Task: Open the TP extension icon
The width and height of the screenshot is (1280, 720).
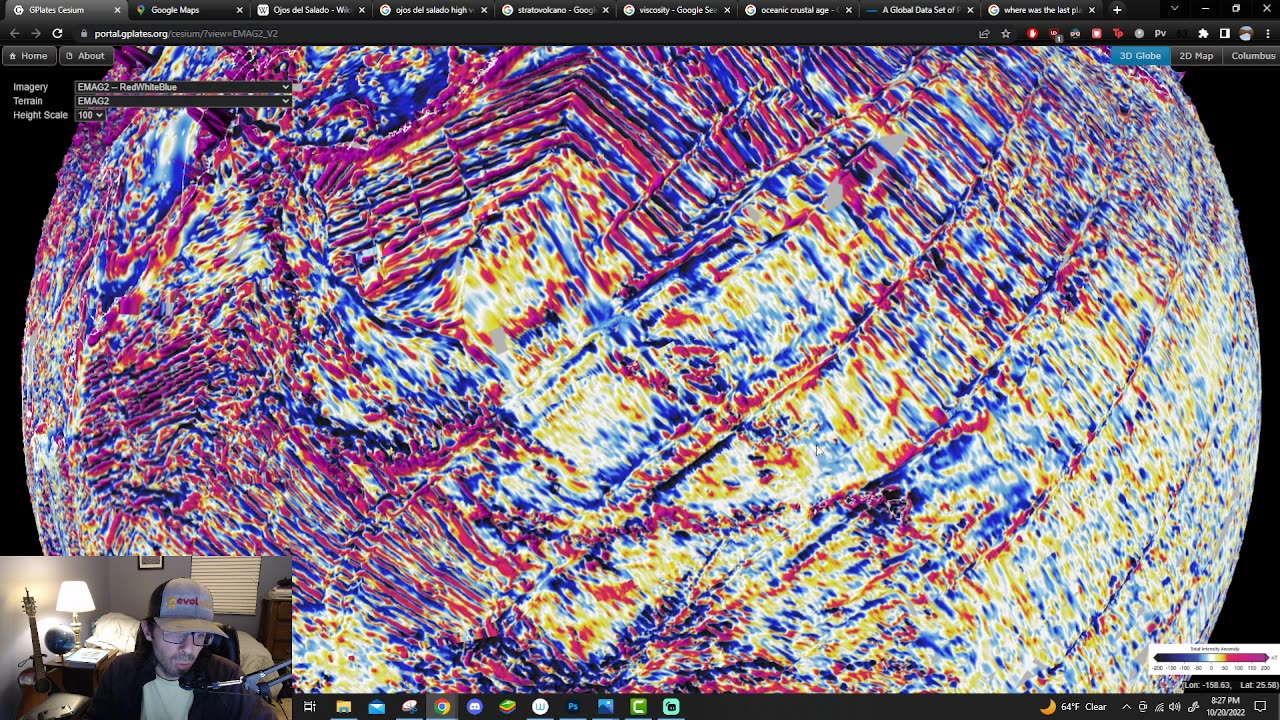Action: click(x=1118, y=33)
